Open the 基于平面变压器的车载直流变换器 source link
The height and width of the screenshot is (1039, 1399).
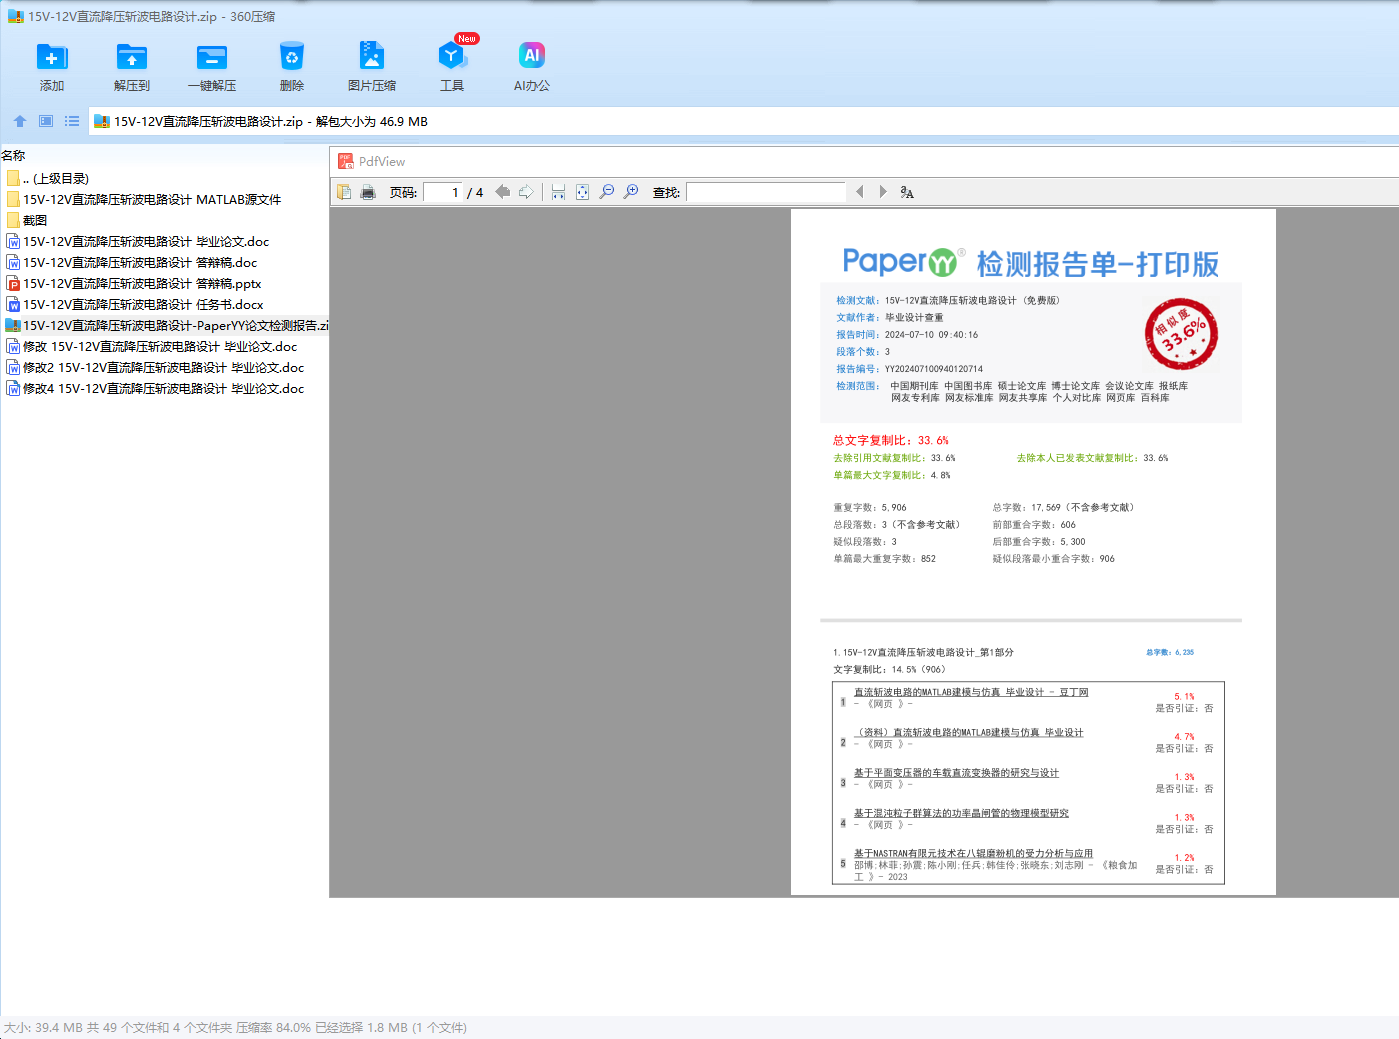coord(956,773)
